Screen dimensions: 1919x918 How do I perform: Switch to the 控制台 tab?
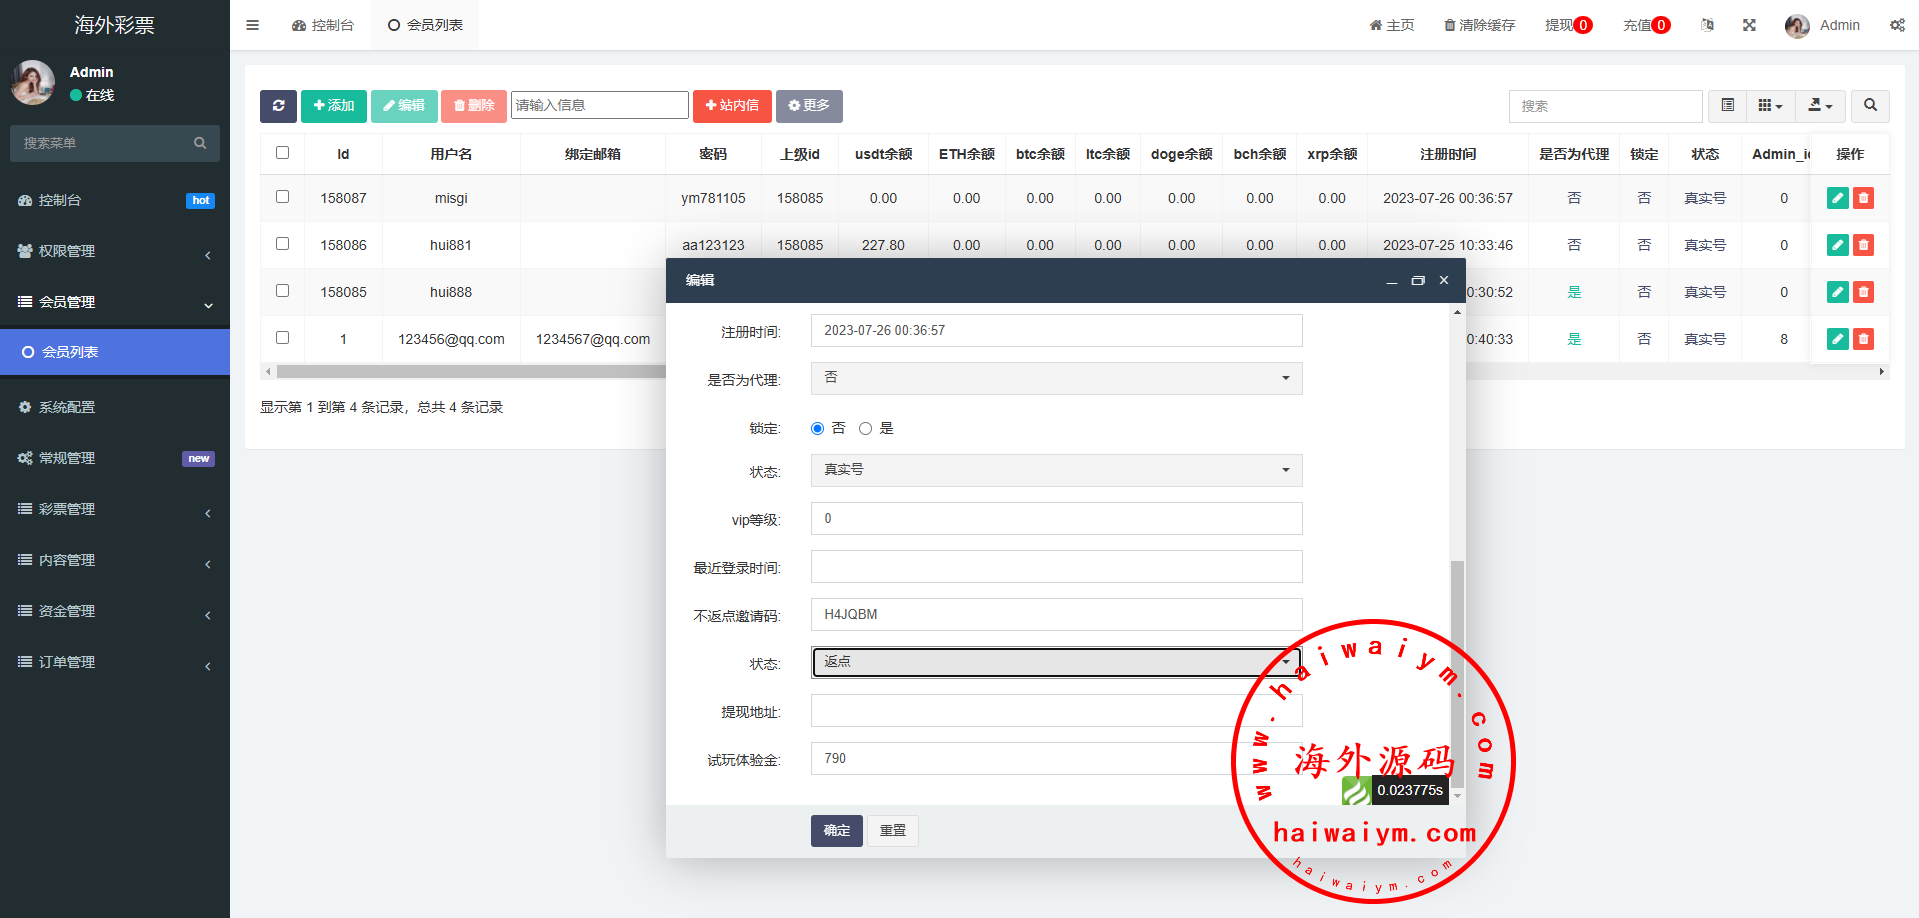point(323,25)
